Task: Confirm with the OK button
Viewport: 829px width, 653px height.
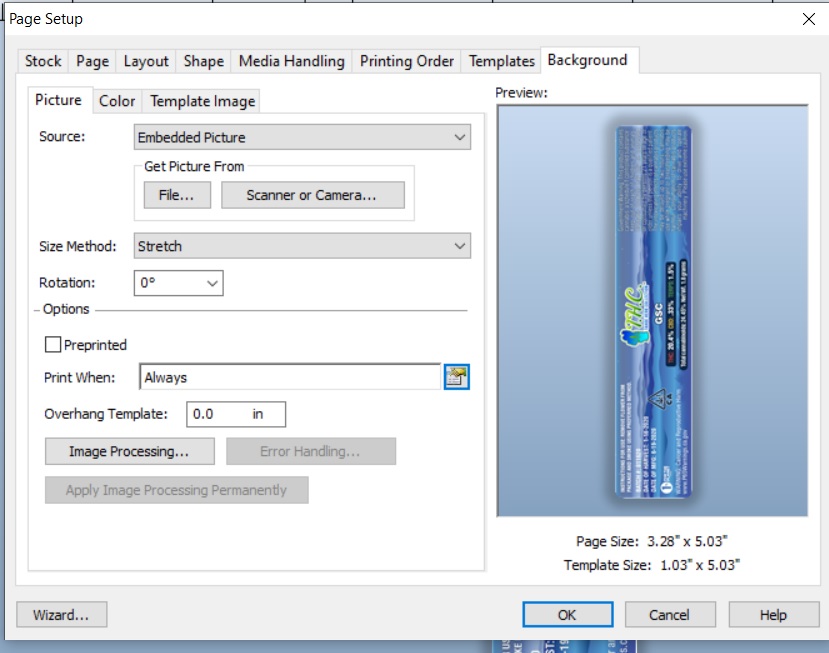Action: pos(568,615)
